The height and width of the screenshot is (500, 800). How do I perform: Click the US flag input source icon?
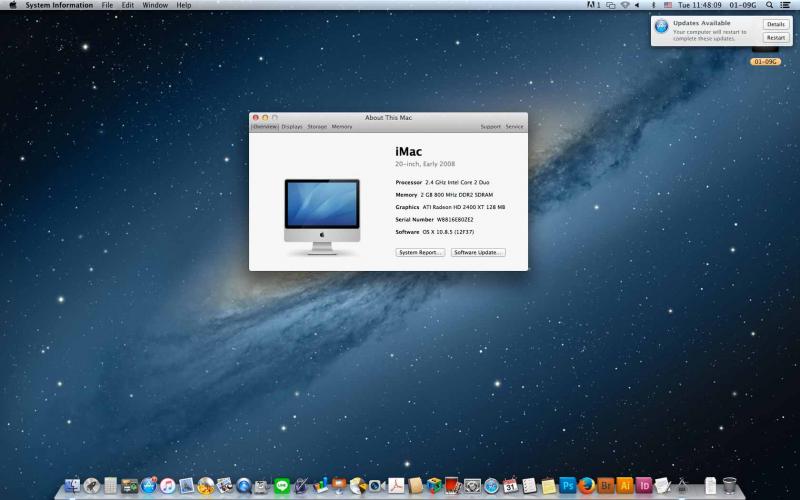point(668,5)
